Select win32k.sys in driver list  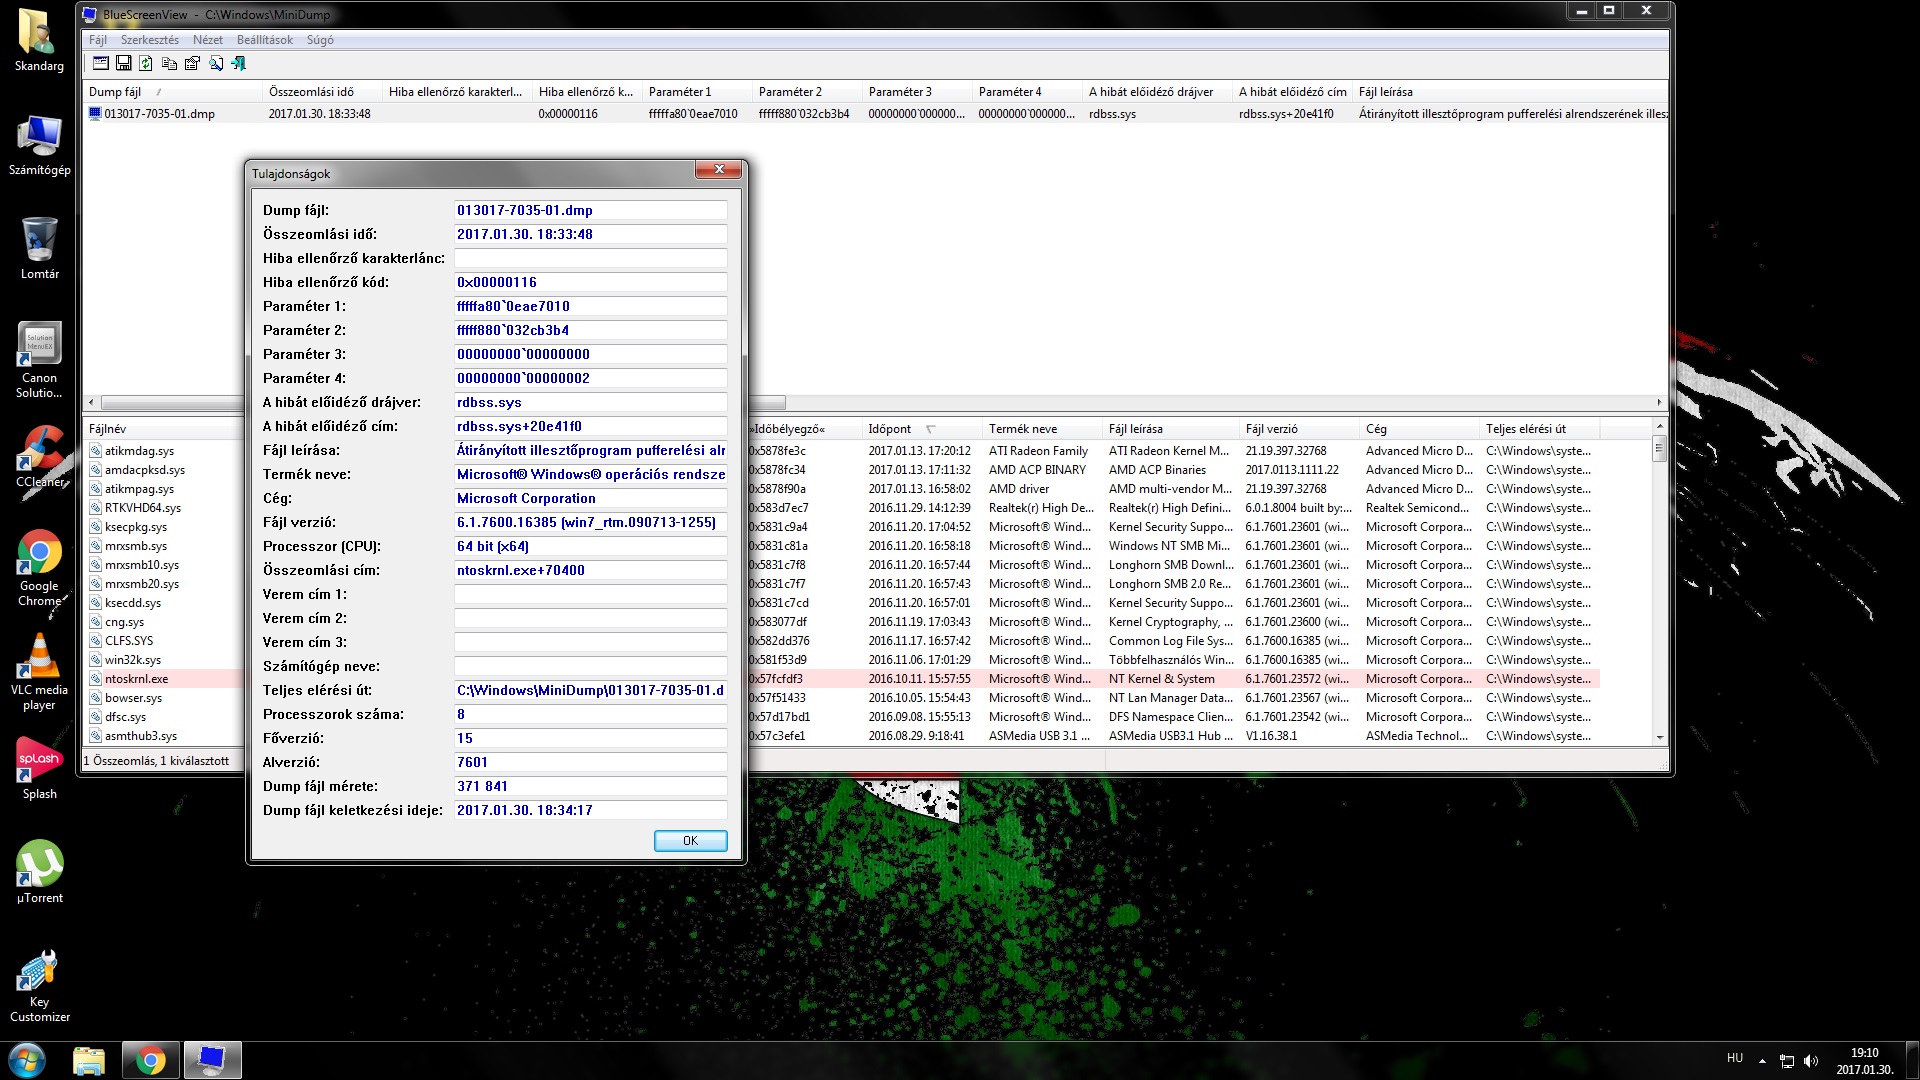pos(133,660)
